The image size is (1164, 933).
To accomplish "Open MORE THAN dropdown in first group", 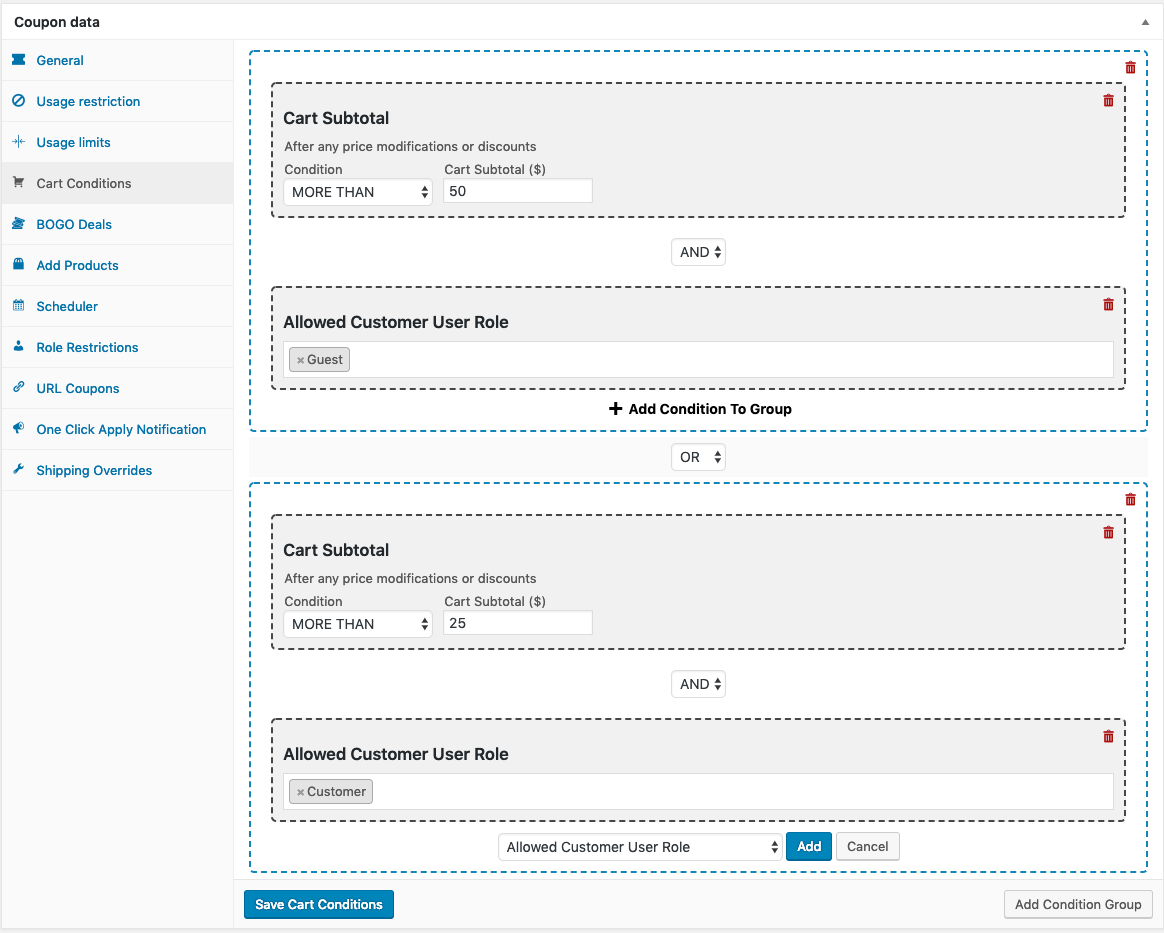I will click(358, 192).
